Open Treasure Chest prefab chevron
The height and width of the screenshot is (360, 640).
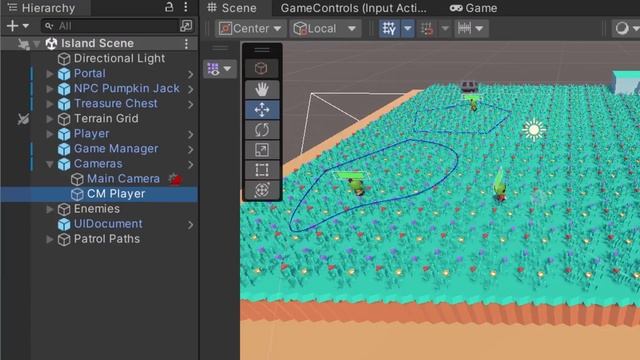[x=190, y=104]
